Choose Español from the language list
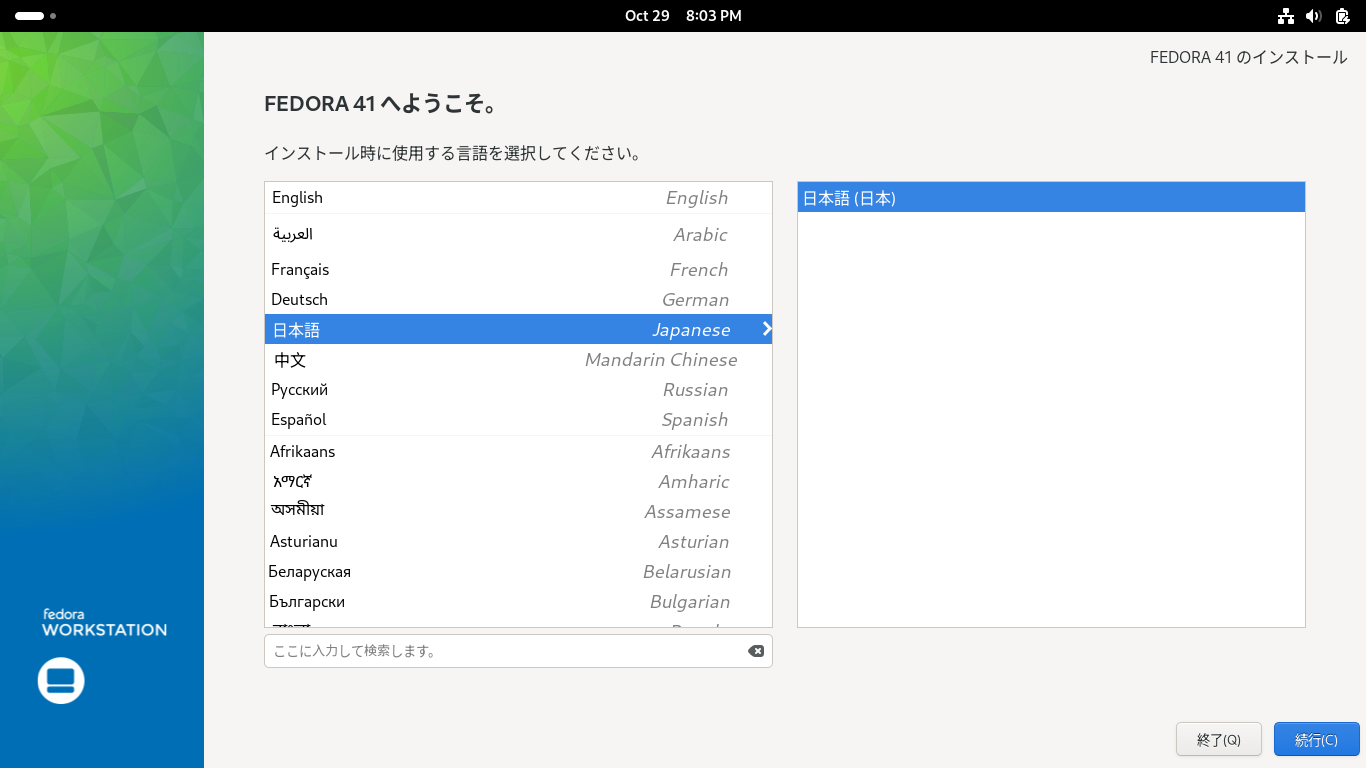This screenshot has width=1366, height=768. click(x=518, y=420)
